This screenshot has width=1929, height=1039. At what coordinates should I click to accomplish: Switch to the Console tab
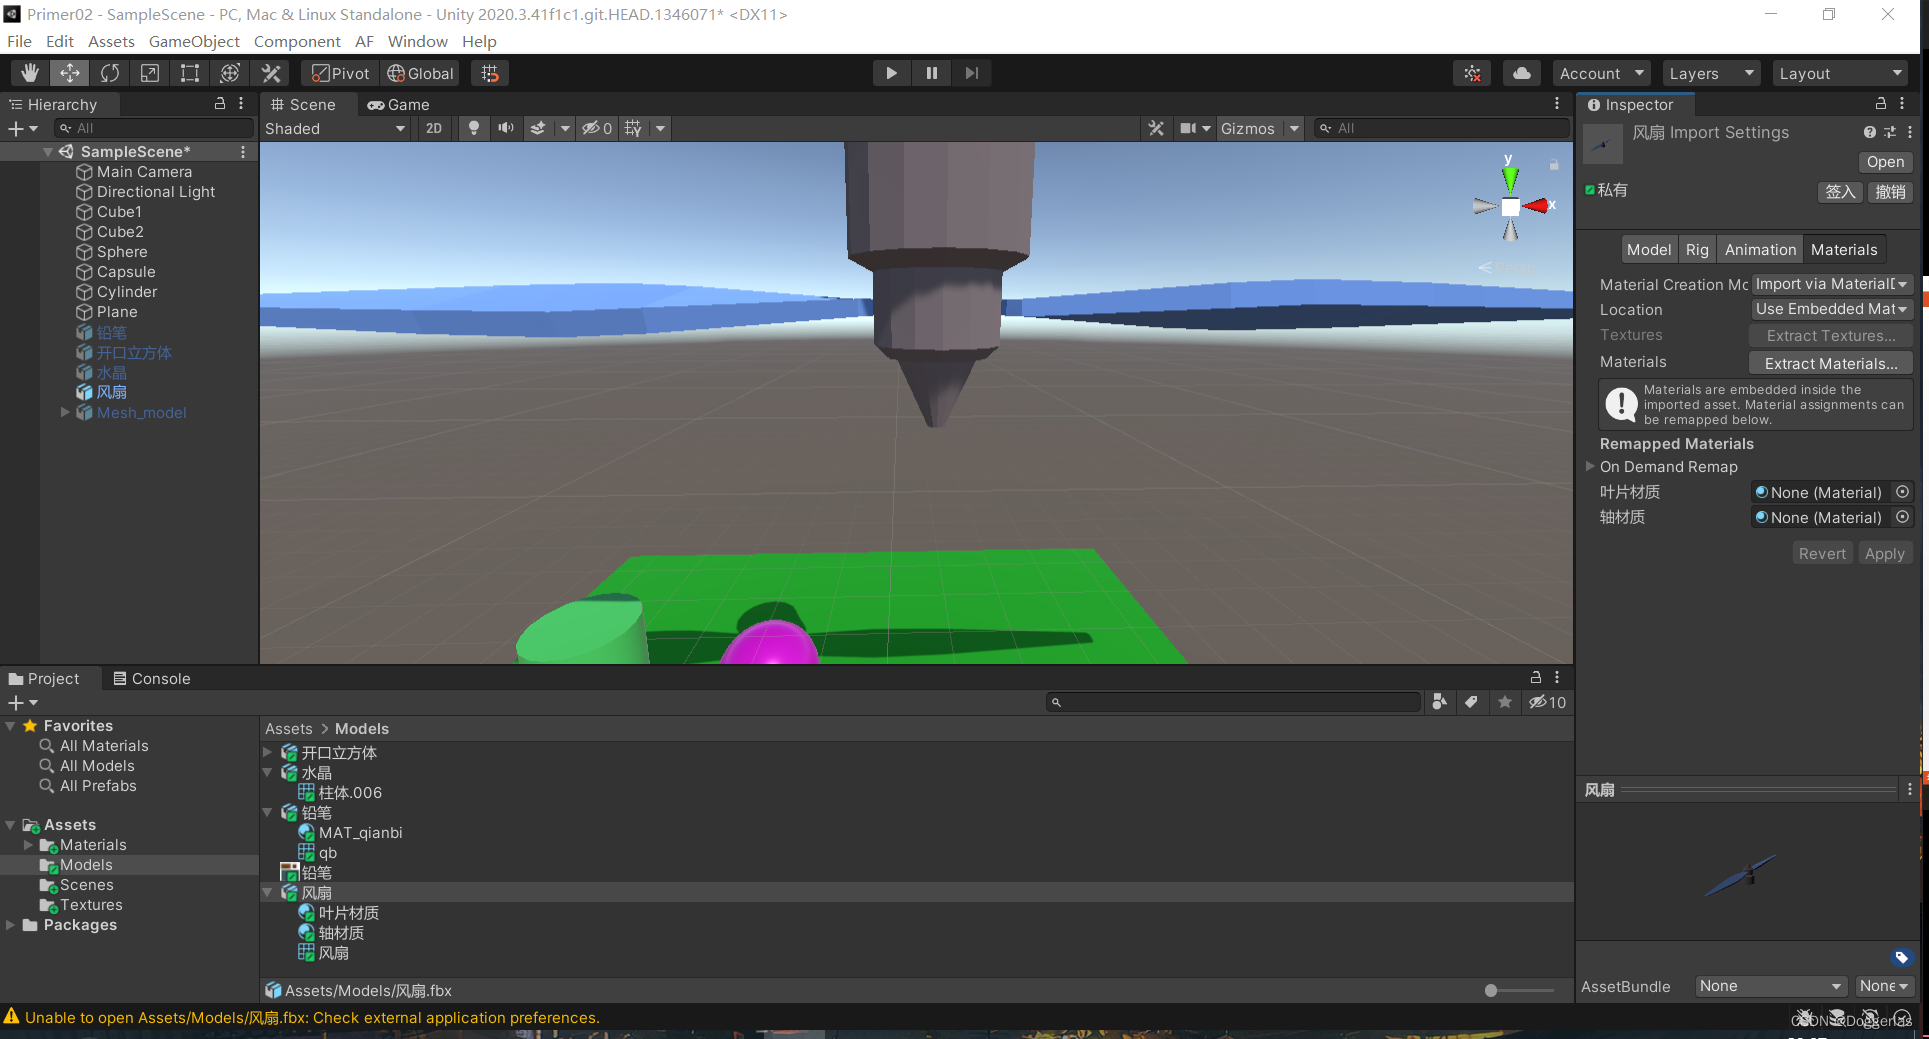tap(151, 678)
